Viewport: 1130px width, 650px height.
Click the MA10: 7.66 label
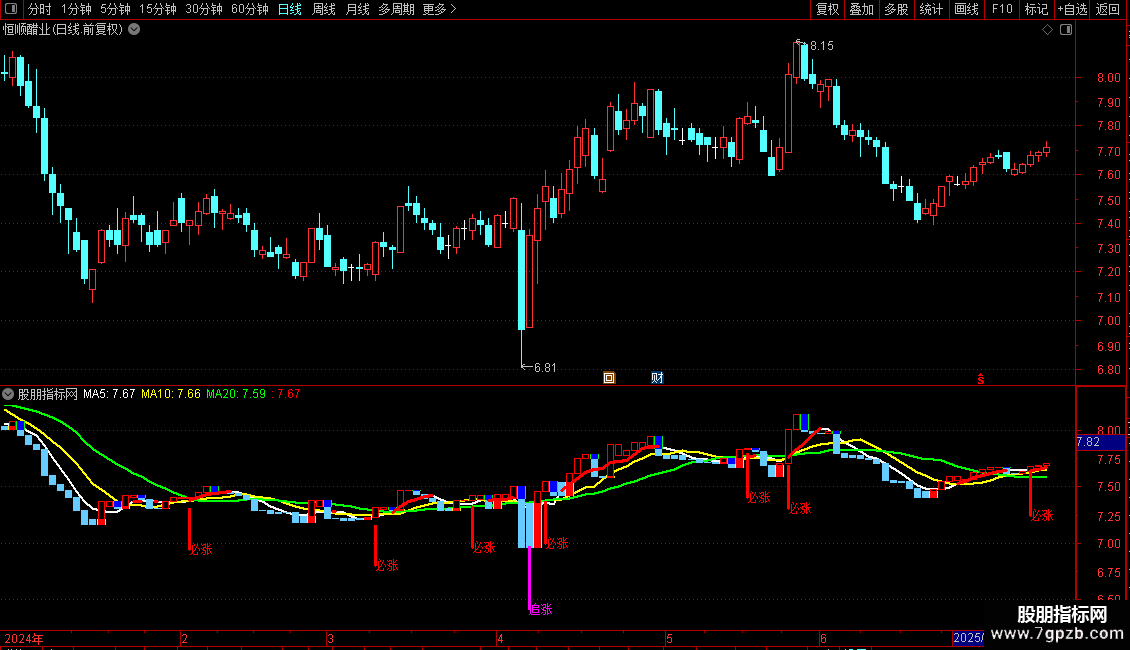pyautogui.click(x=171, y=394)
